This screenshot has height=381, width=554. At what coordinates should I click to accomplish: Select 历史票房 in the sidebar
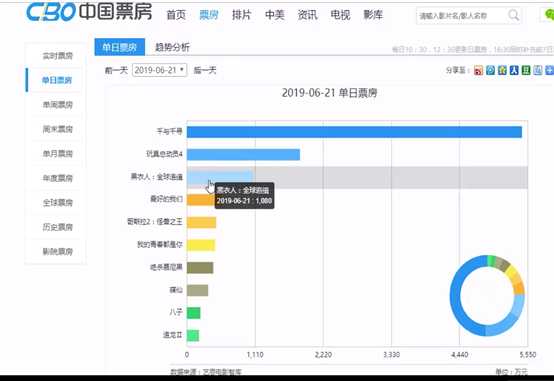[58, 227]
